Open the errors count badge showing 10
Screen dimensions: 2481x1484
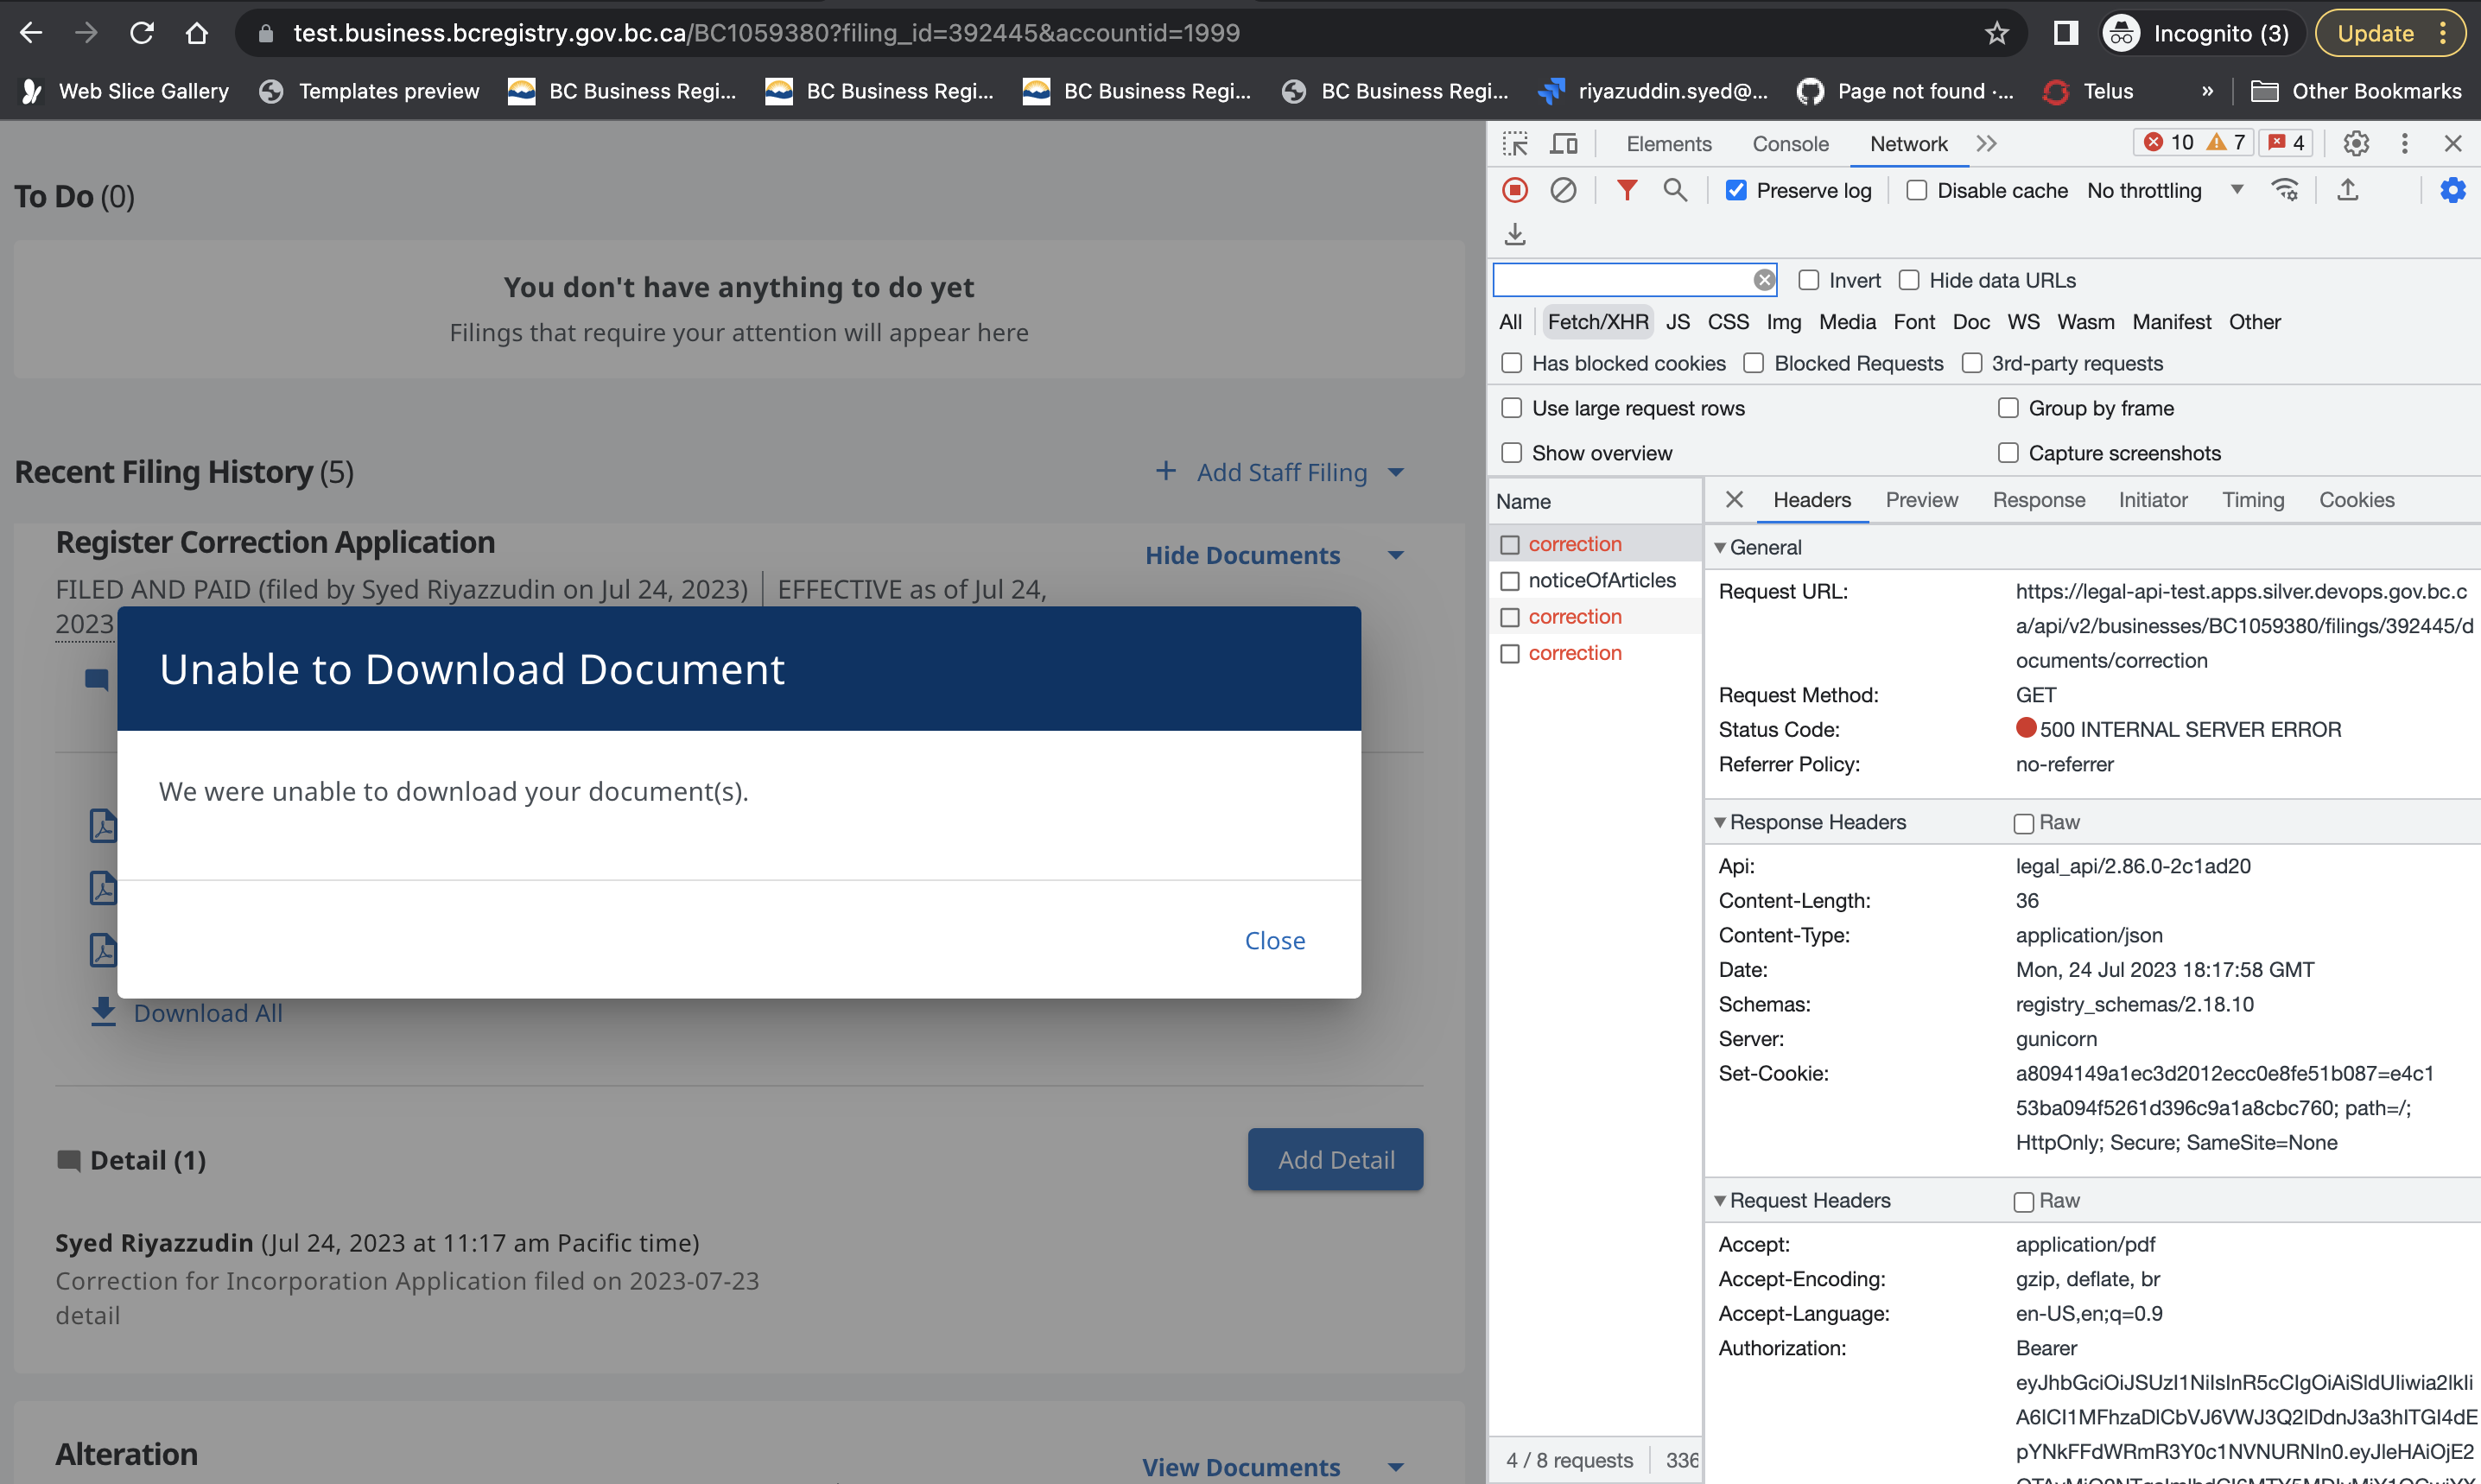[2168, 143]
